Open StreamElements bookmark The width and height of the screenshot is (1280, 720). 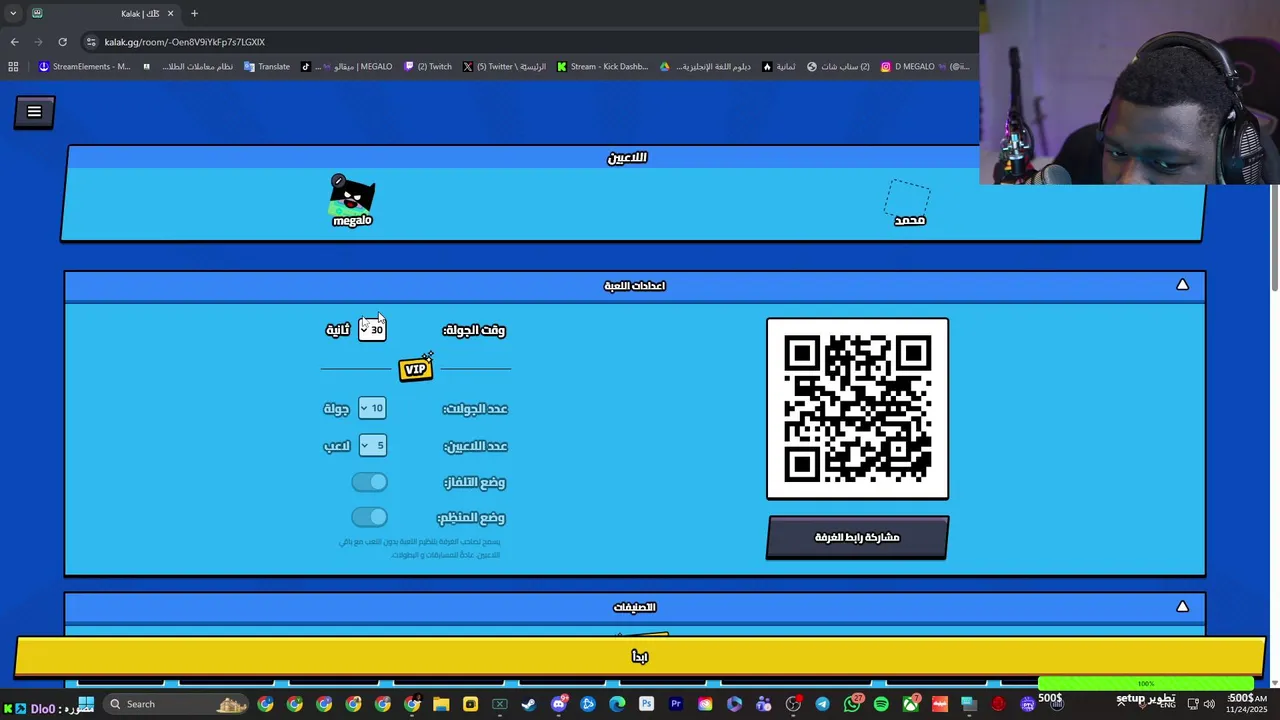tap(84, 67)
